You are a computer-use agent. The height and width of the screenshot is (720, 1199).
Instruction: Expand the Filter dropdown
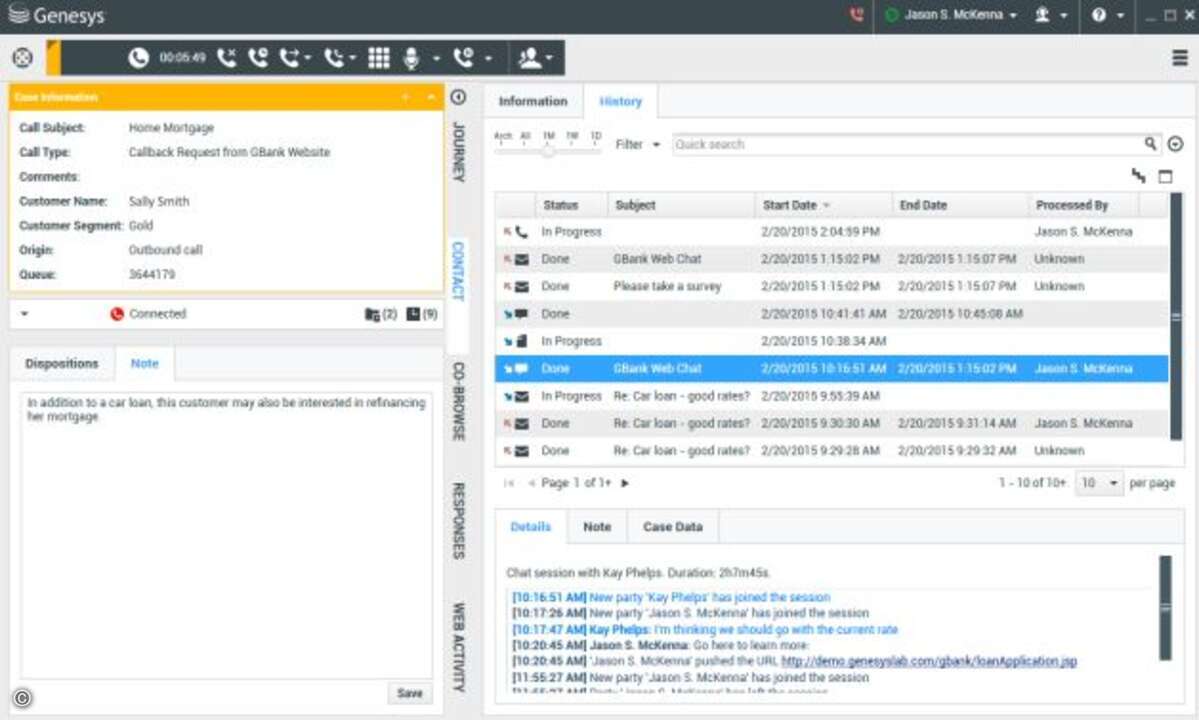click(637, 144)
